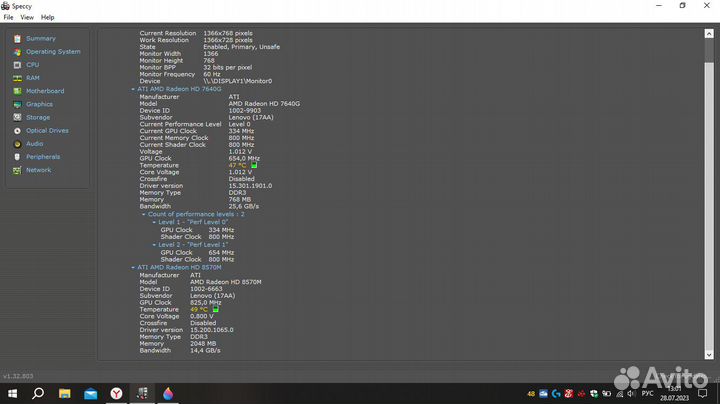Go to the Peripherals section
The width and height of the screenshot is (720, 404).
pos(43,157)
